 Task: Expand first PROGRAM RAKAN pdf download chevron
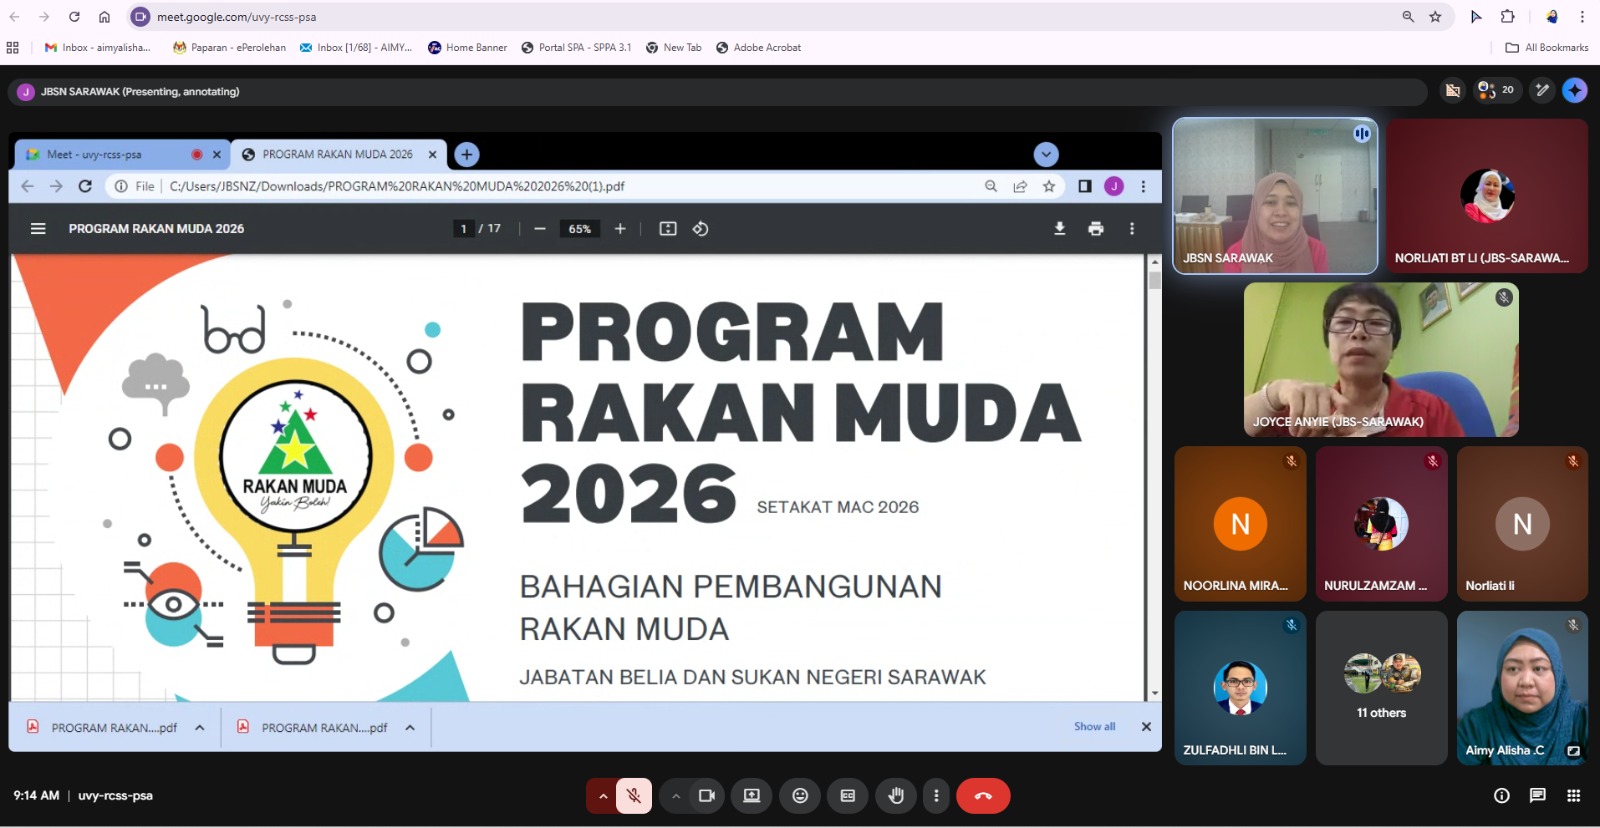[200, 728]
